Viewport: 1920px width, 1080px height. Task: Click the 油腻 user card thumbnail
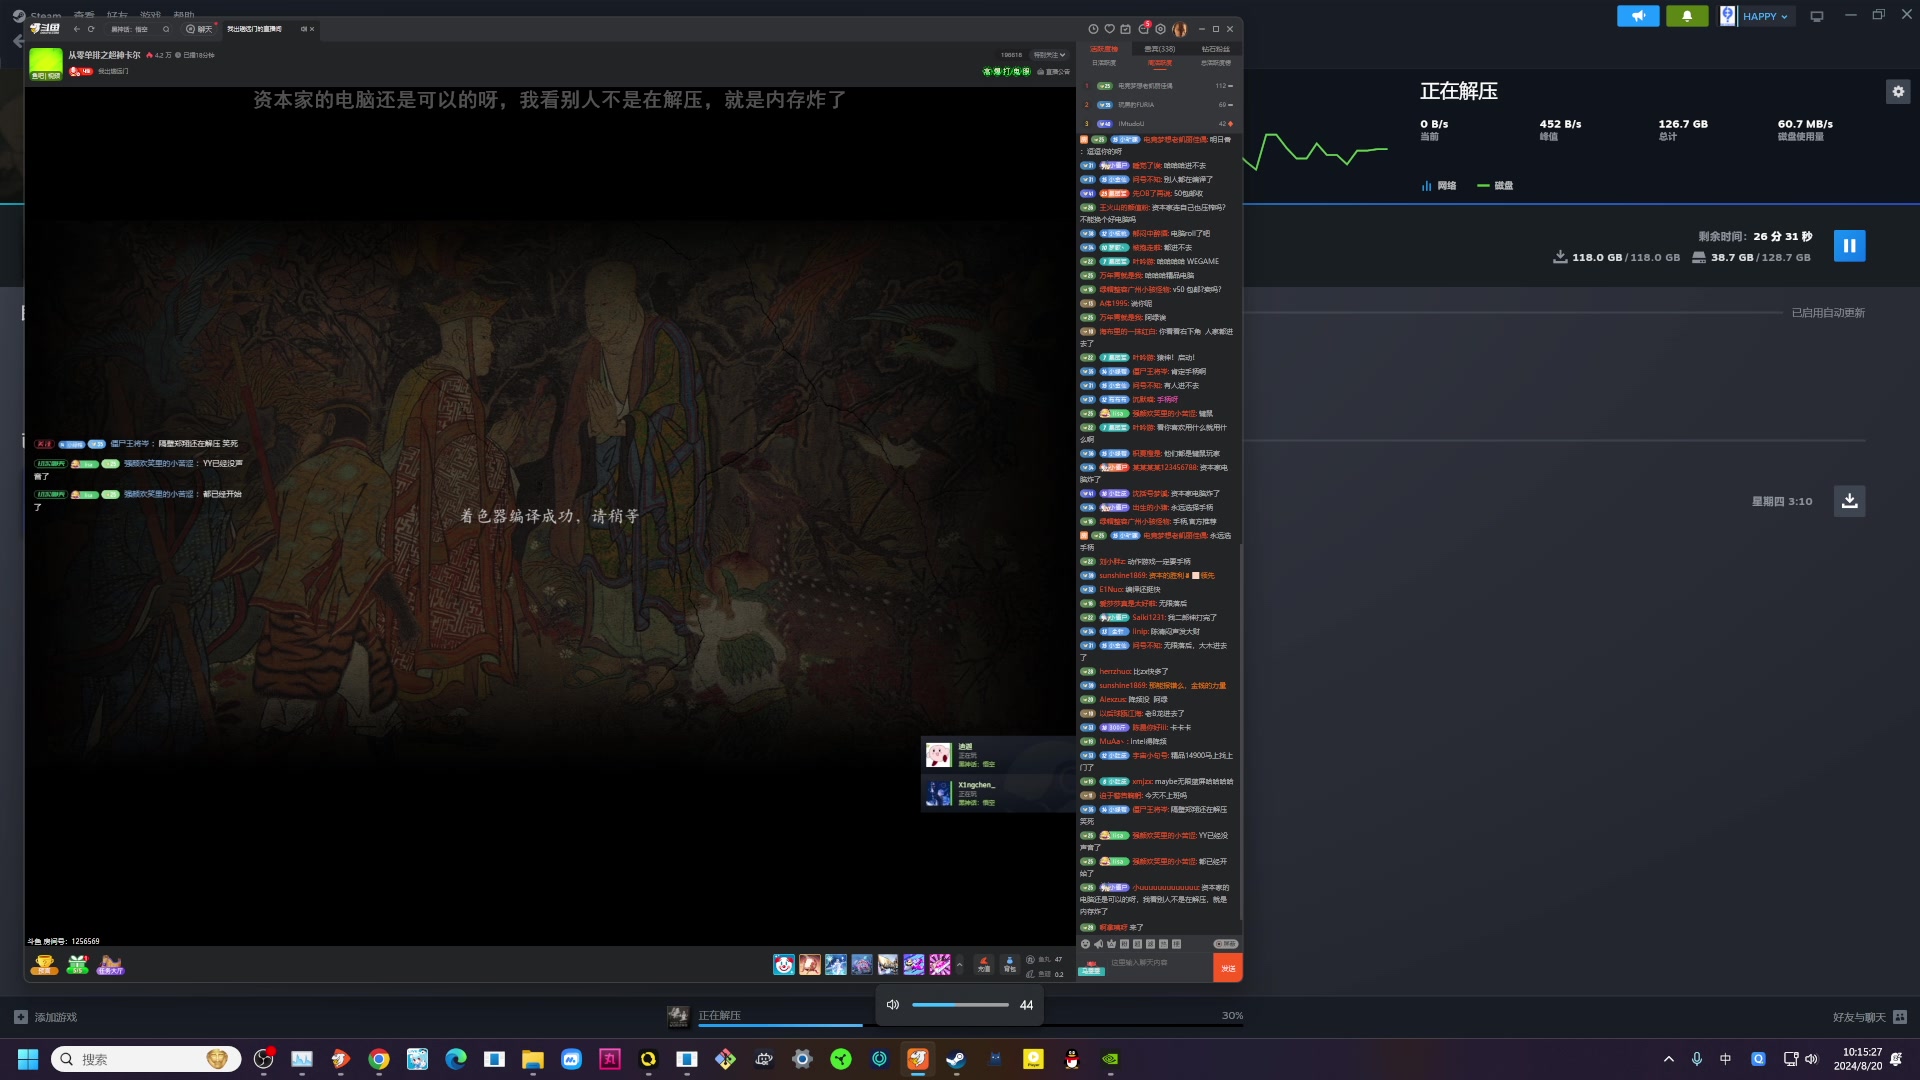[x=938, y=755]
